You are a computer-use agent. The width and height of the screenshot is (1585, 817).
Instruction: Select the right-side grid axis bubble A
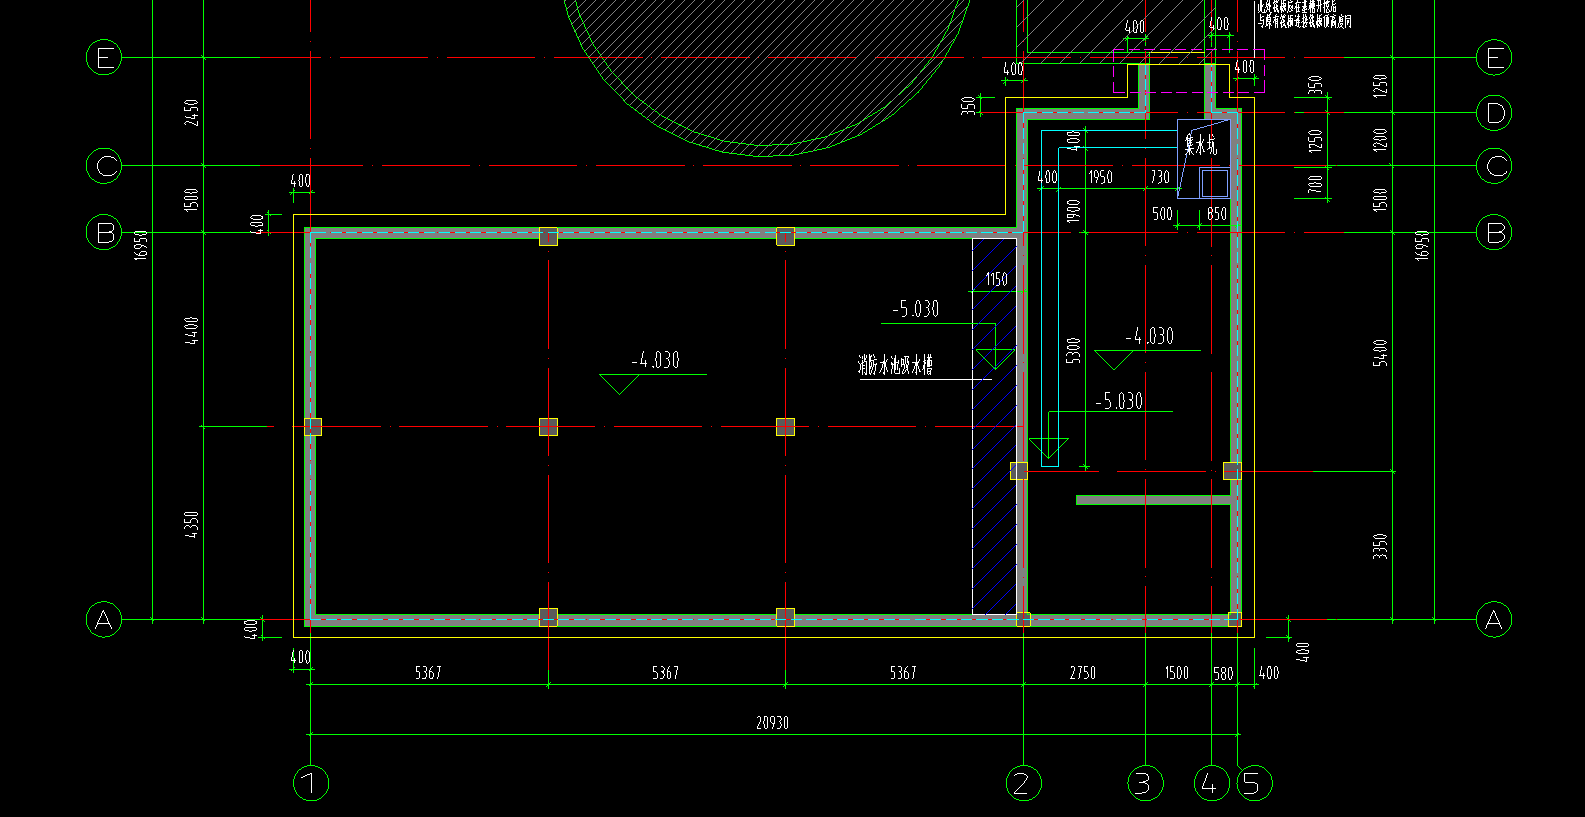tap(1495, 620)
